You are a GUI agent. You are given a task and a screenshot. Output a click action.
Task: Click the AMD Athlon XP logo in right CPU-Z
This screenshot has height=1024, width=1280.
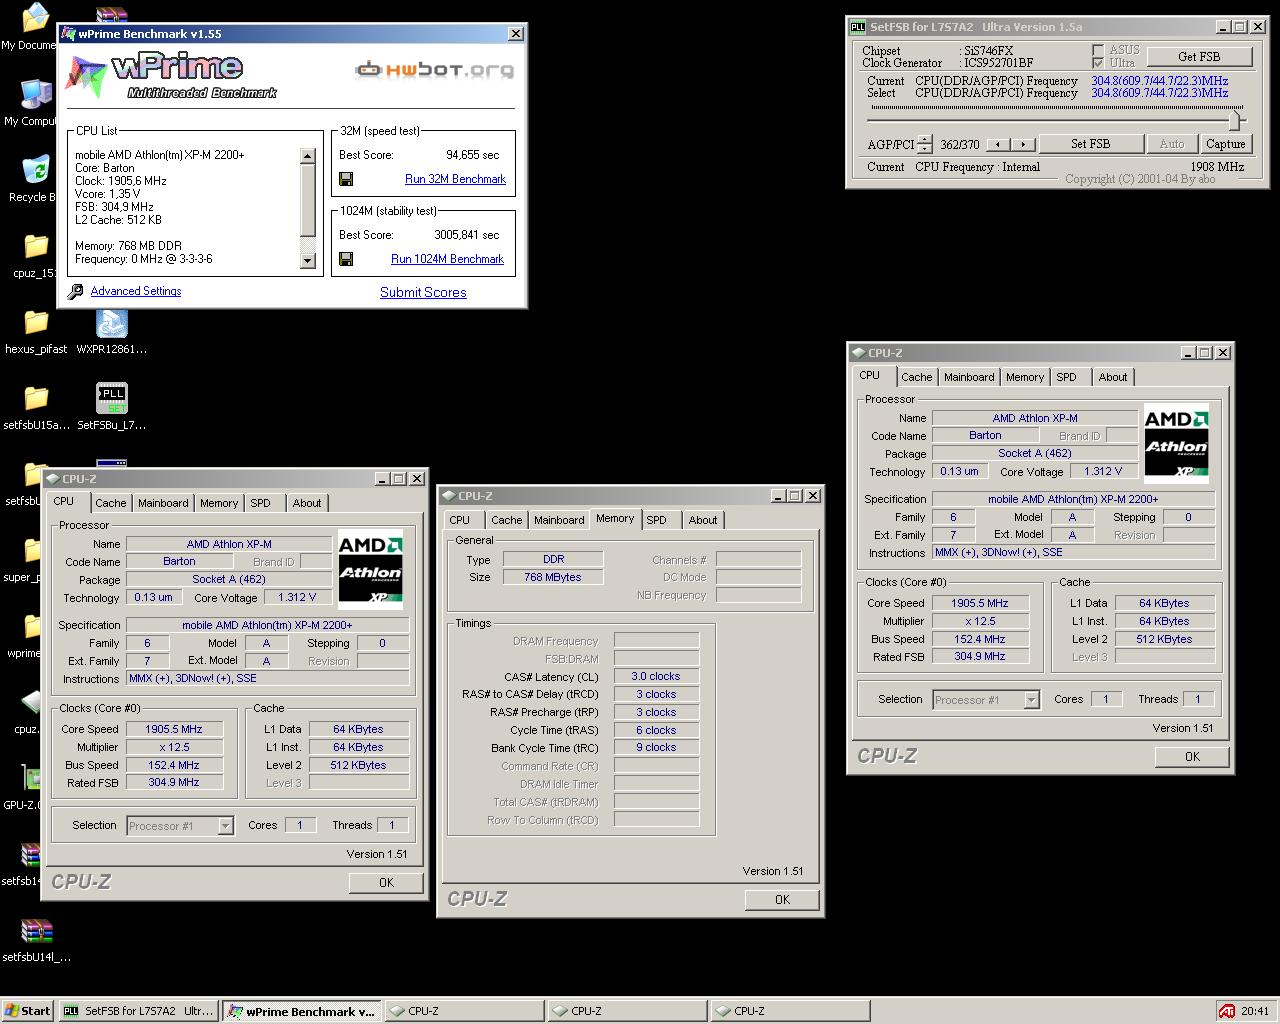pyautogui.click(x=1176, y=444)
